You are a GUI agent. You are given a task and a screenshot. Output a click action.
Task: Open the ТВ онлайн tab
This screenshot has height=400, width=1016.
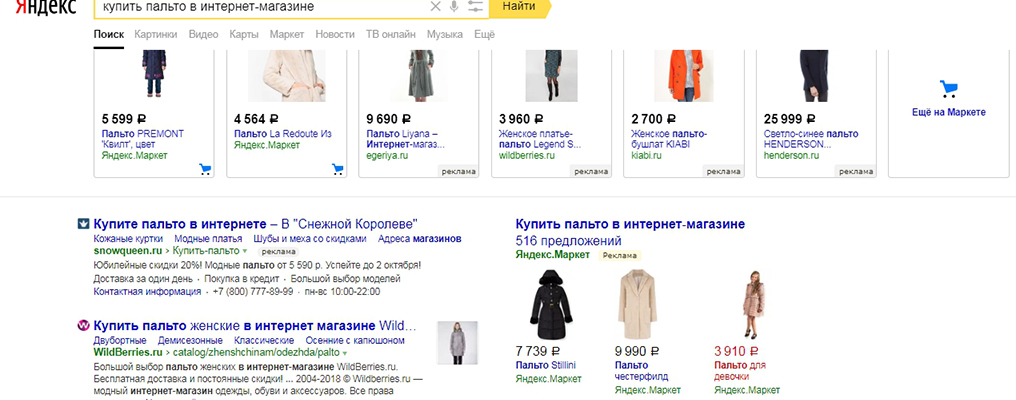click(391, 34)
